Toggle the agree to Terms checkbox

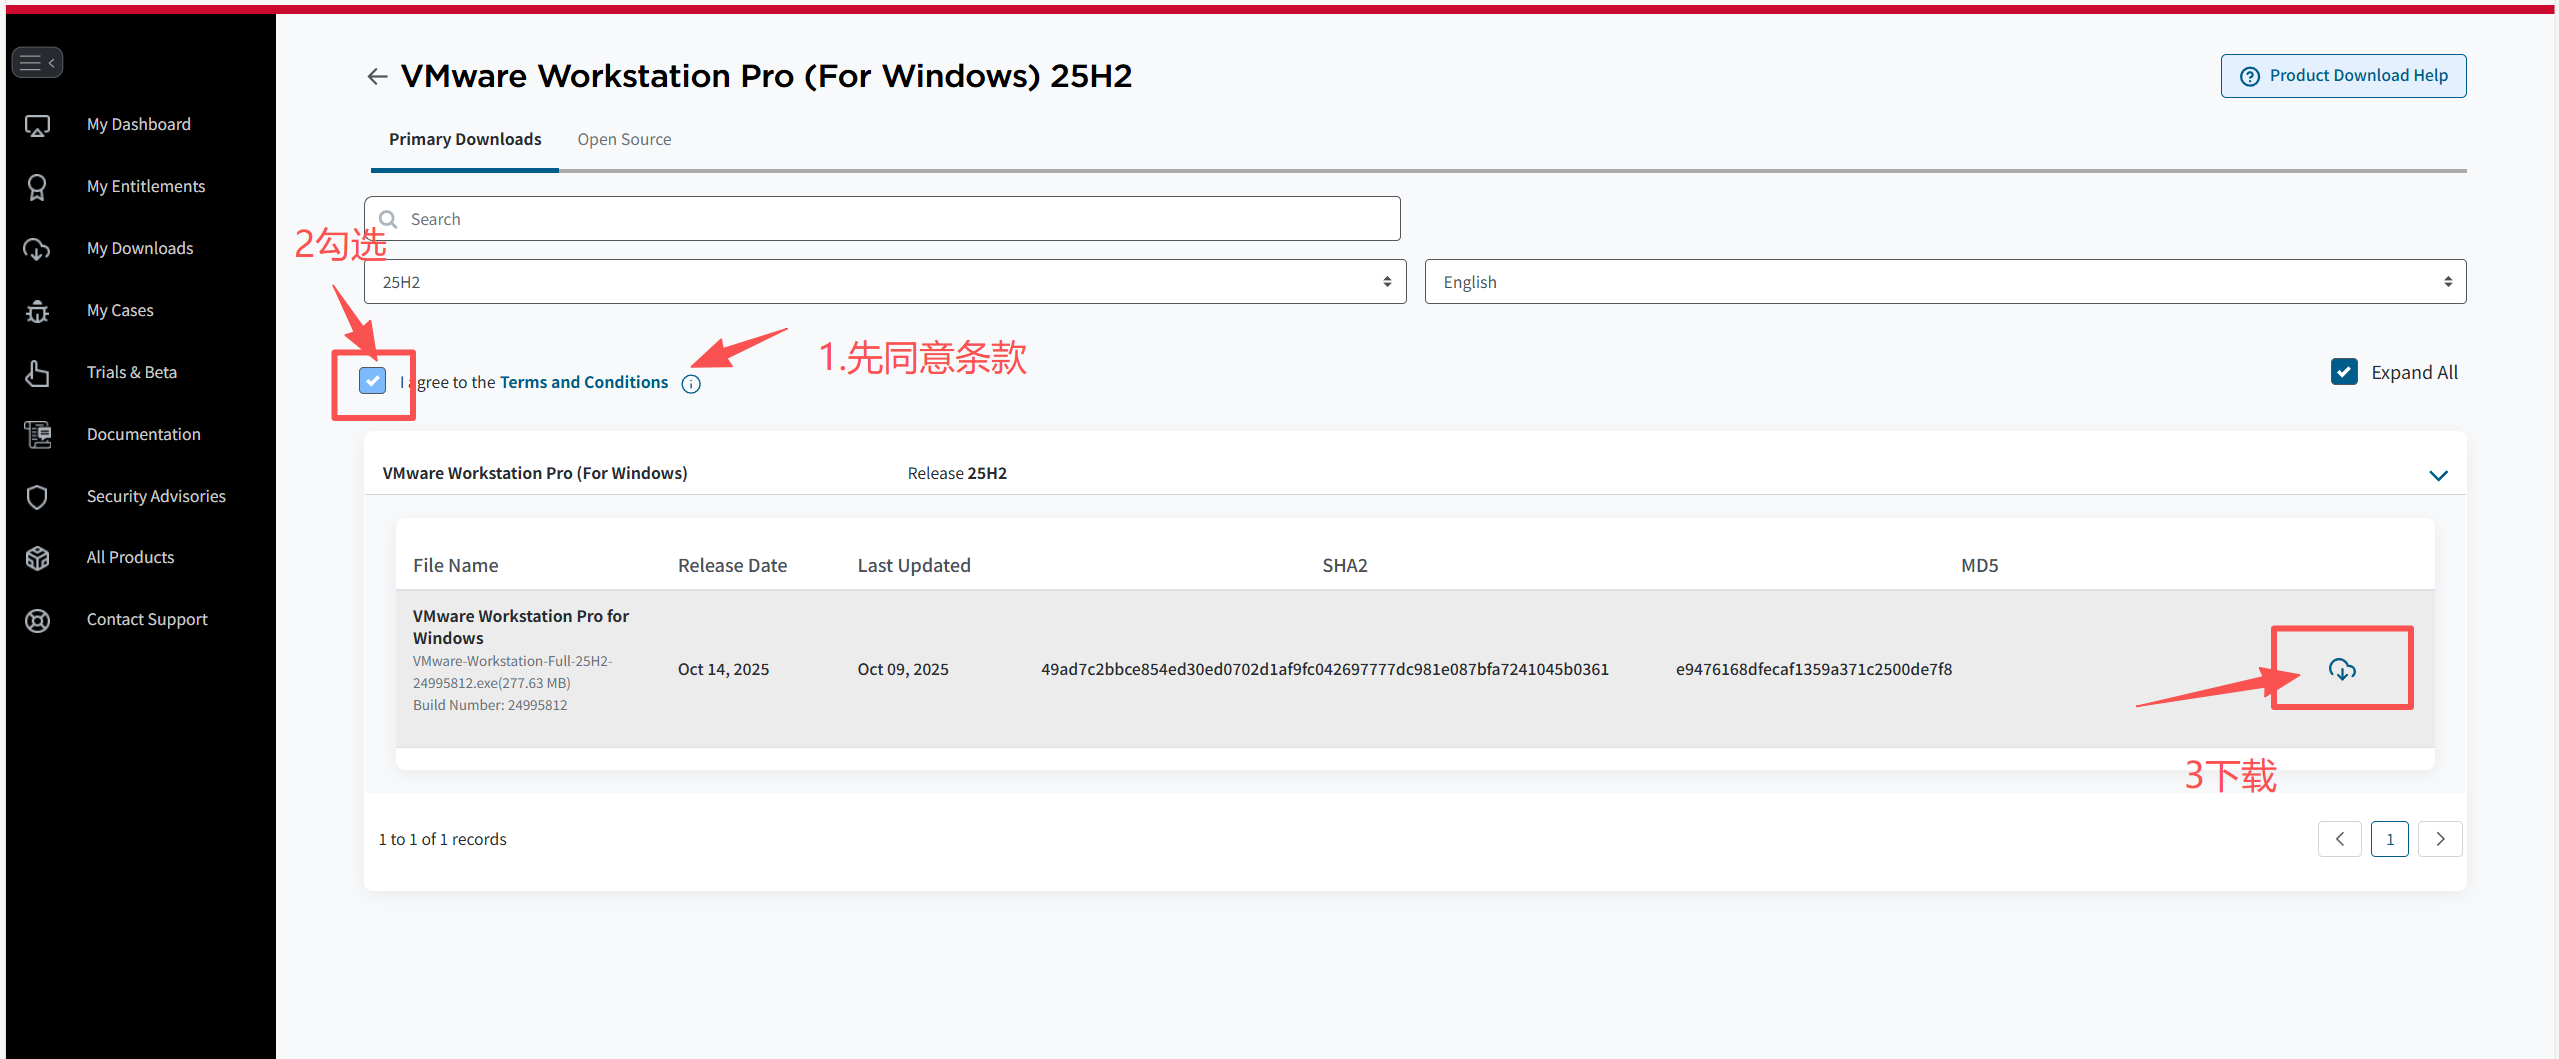(x=372, y=380)
